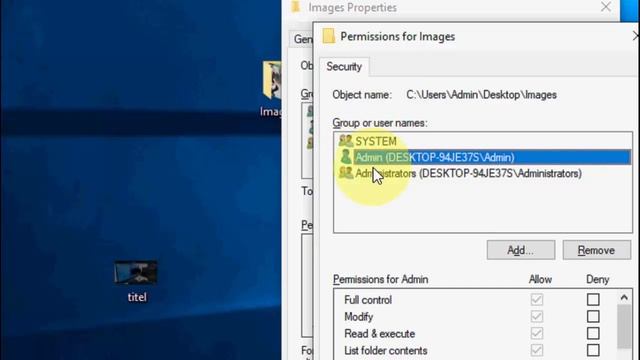Close the Images Properties window
Image resolution: width=640 pixels, height=360 pixels.
(x=606, y=7)
